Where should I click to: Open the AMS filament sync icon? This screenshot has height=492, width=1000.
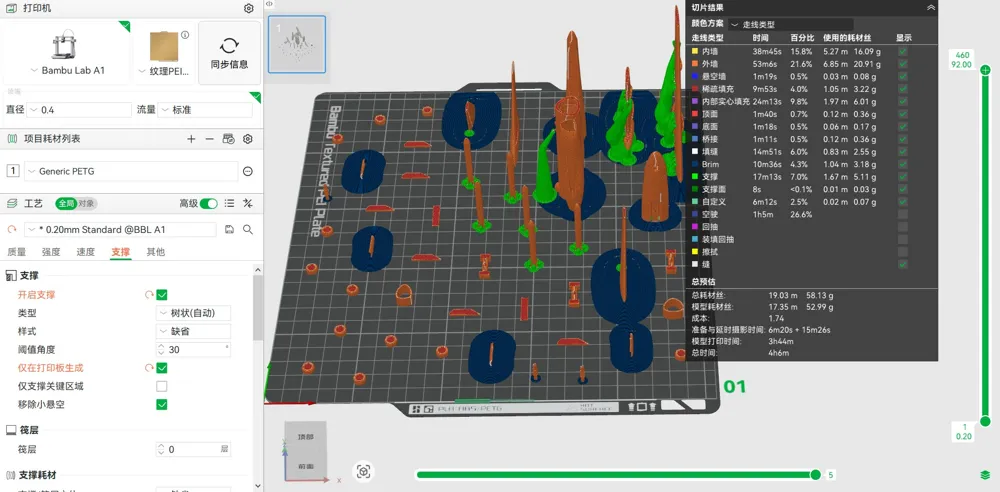point(228,138)
